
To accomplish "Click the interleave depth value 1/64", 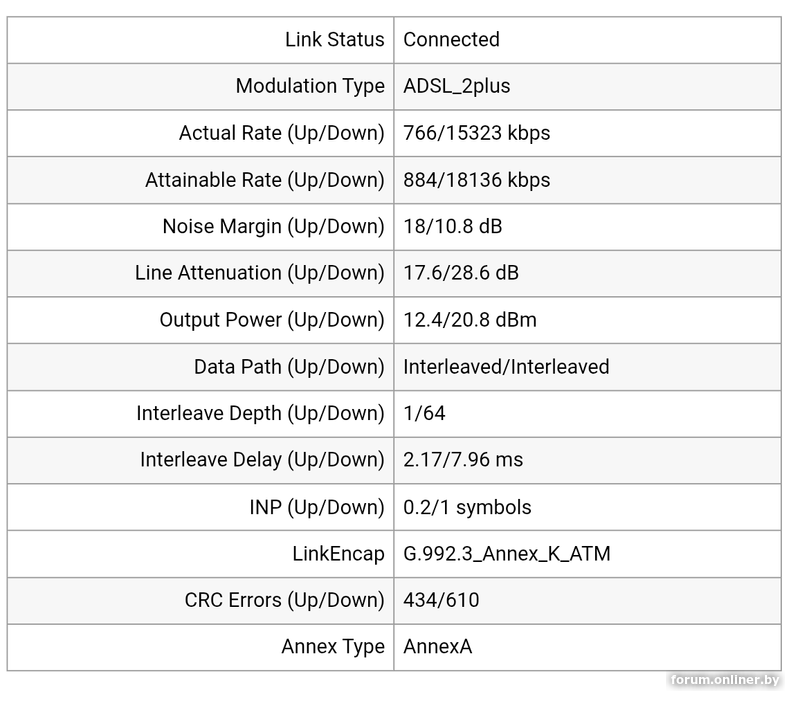I will pyautogui.click(x=424, y=413).
